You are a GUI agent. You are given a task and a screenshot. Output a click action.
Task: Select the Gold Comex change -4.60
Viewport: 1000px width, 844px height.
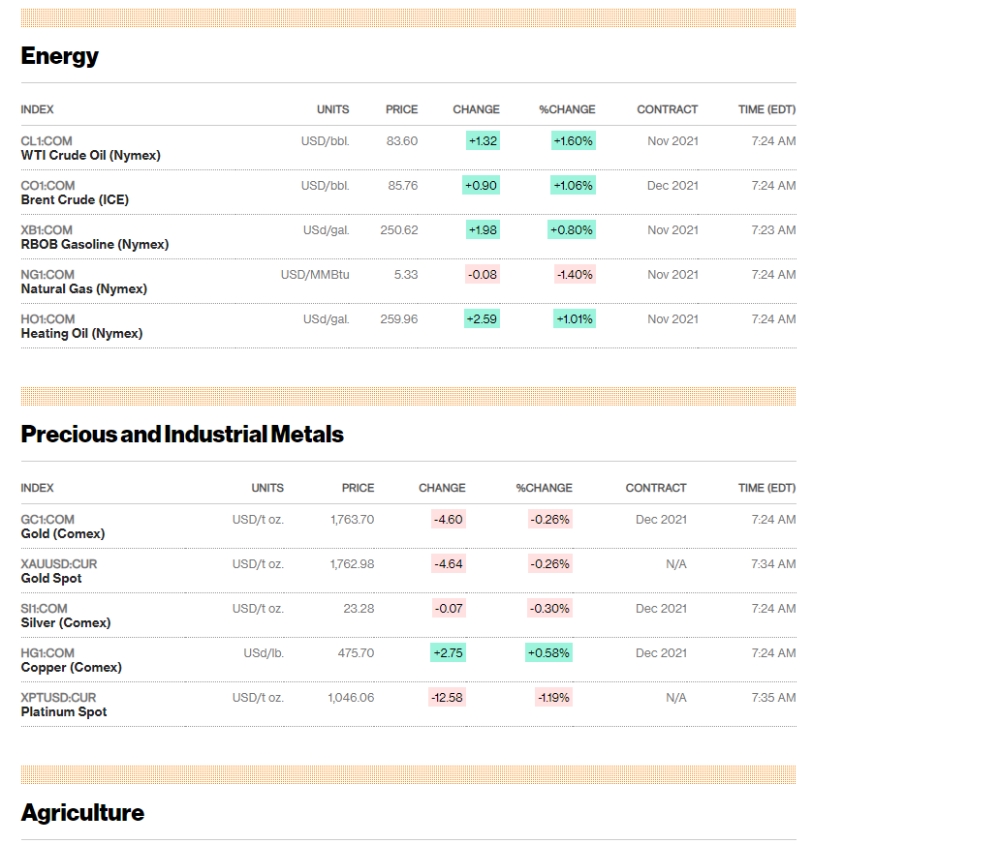(x=448, y=519)
